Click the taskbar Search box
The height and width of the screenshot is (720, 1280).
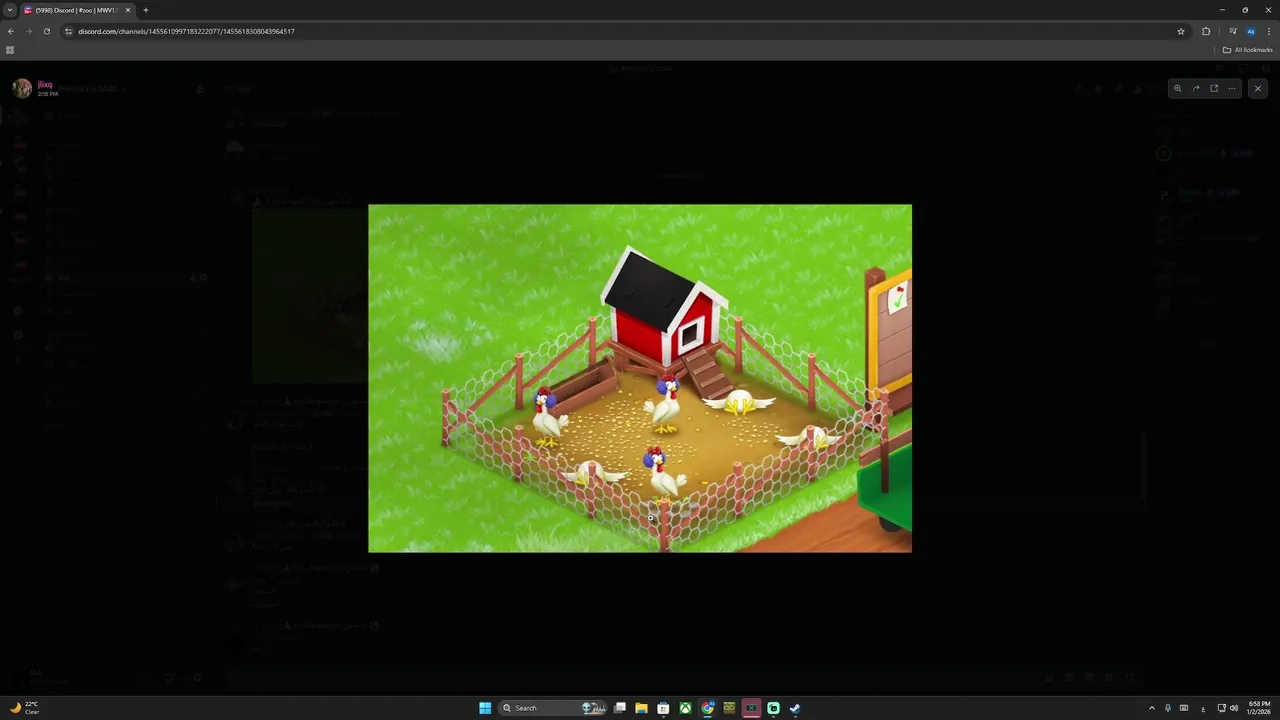(553, 708)
